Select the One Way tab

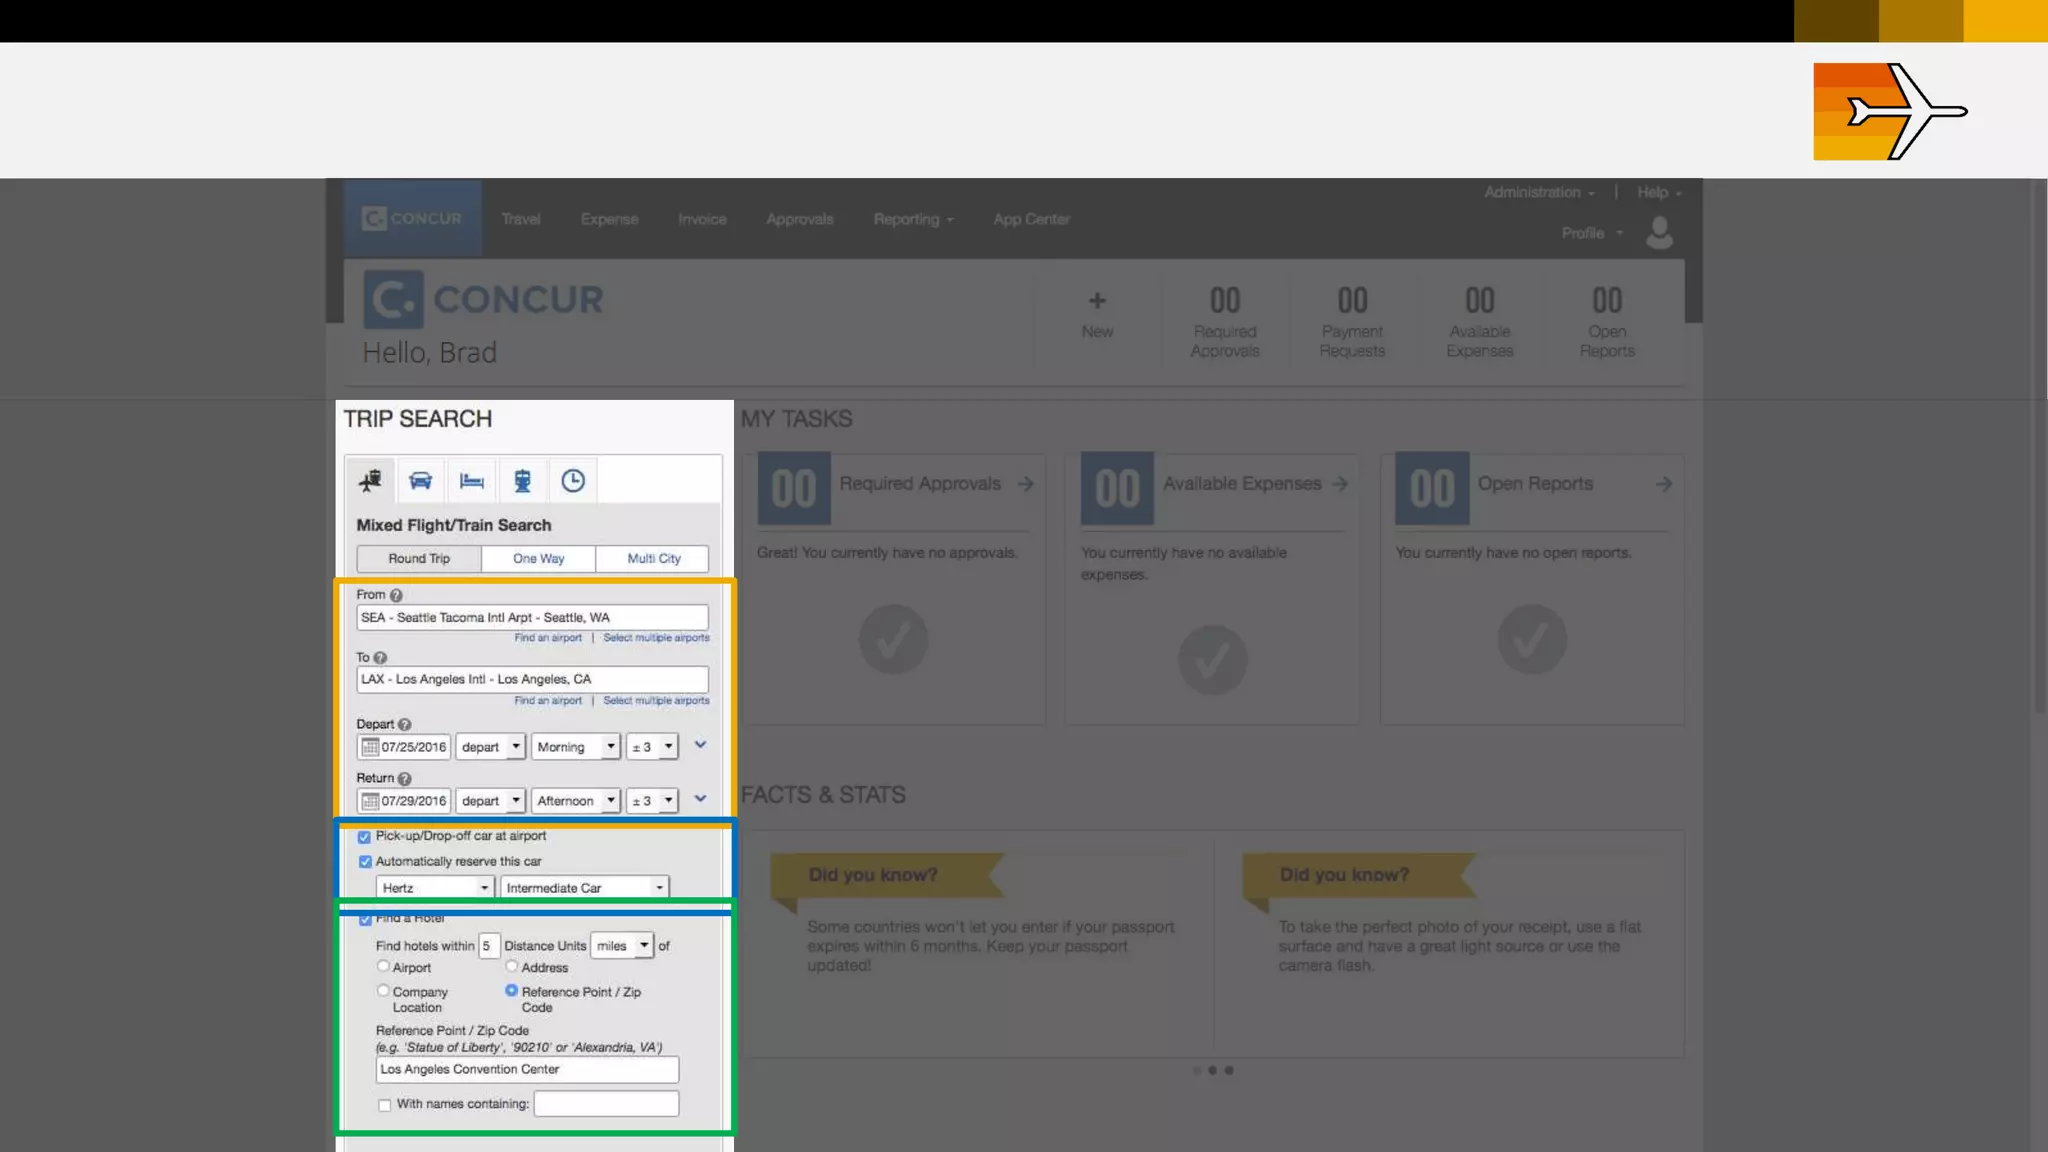538,559
